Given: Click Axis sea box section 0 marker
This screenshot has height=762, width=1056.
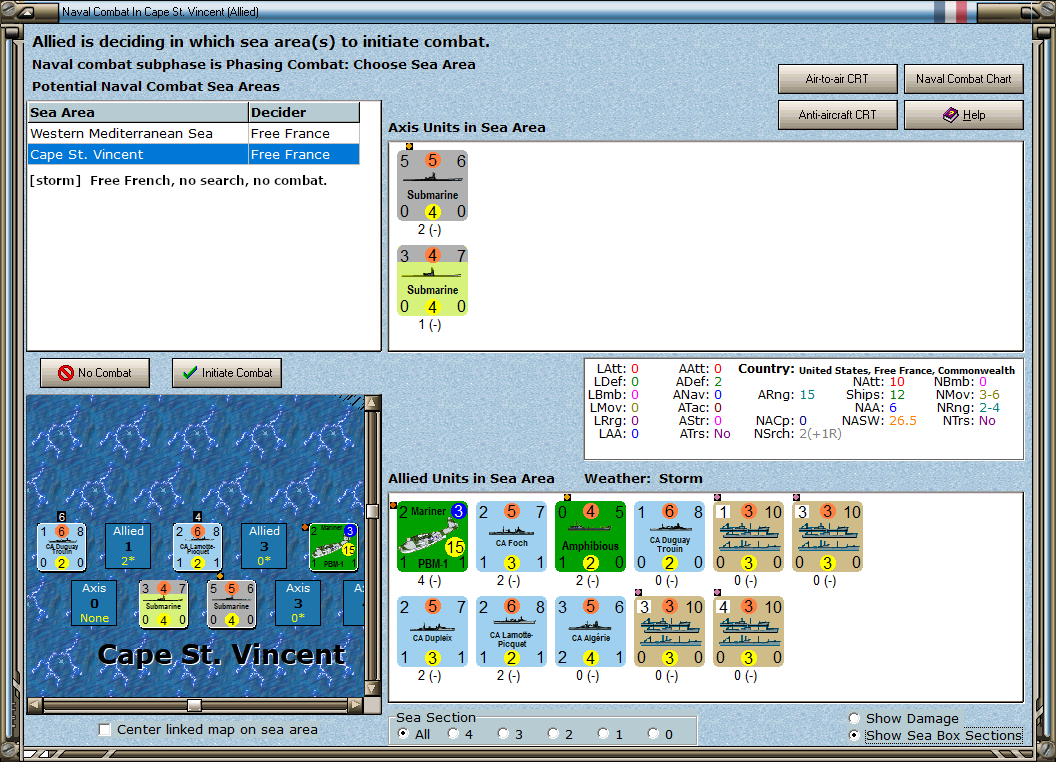Looking at the screenshot, I should tap(94, 603).
